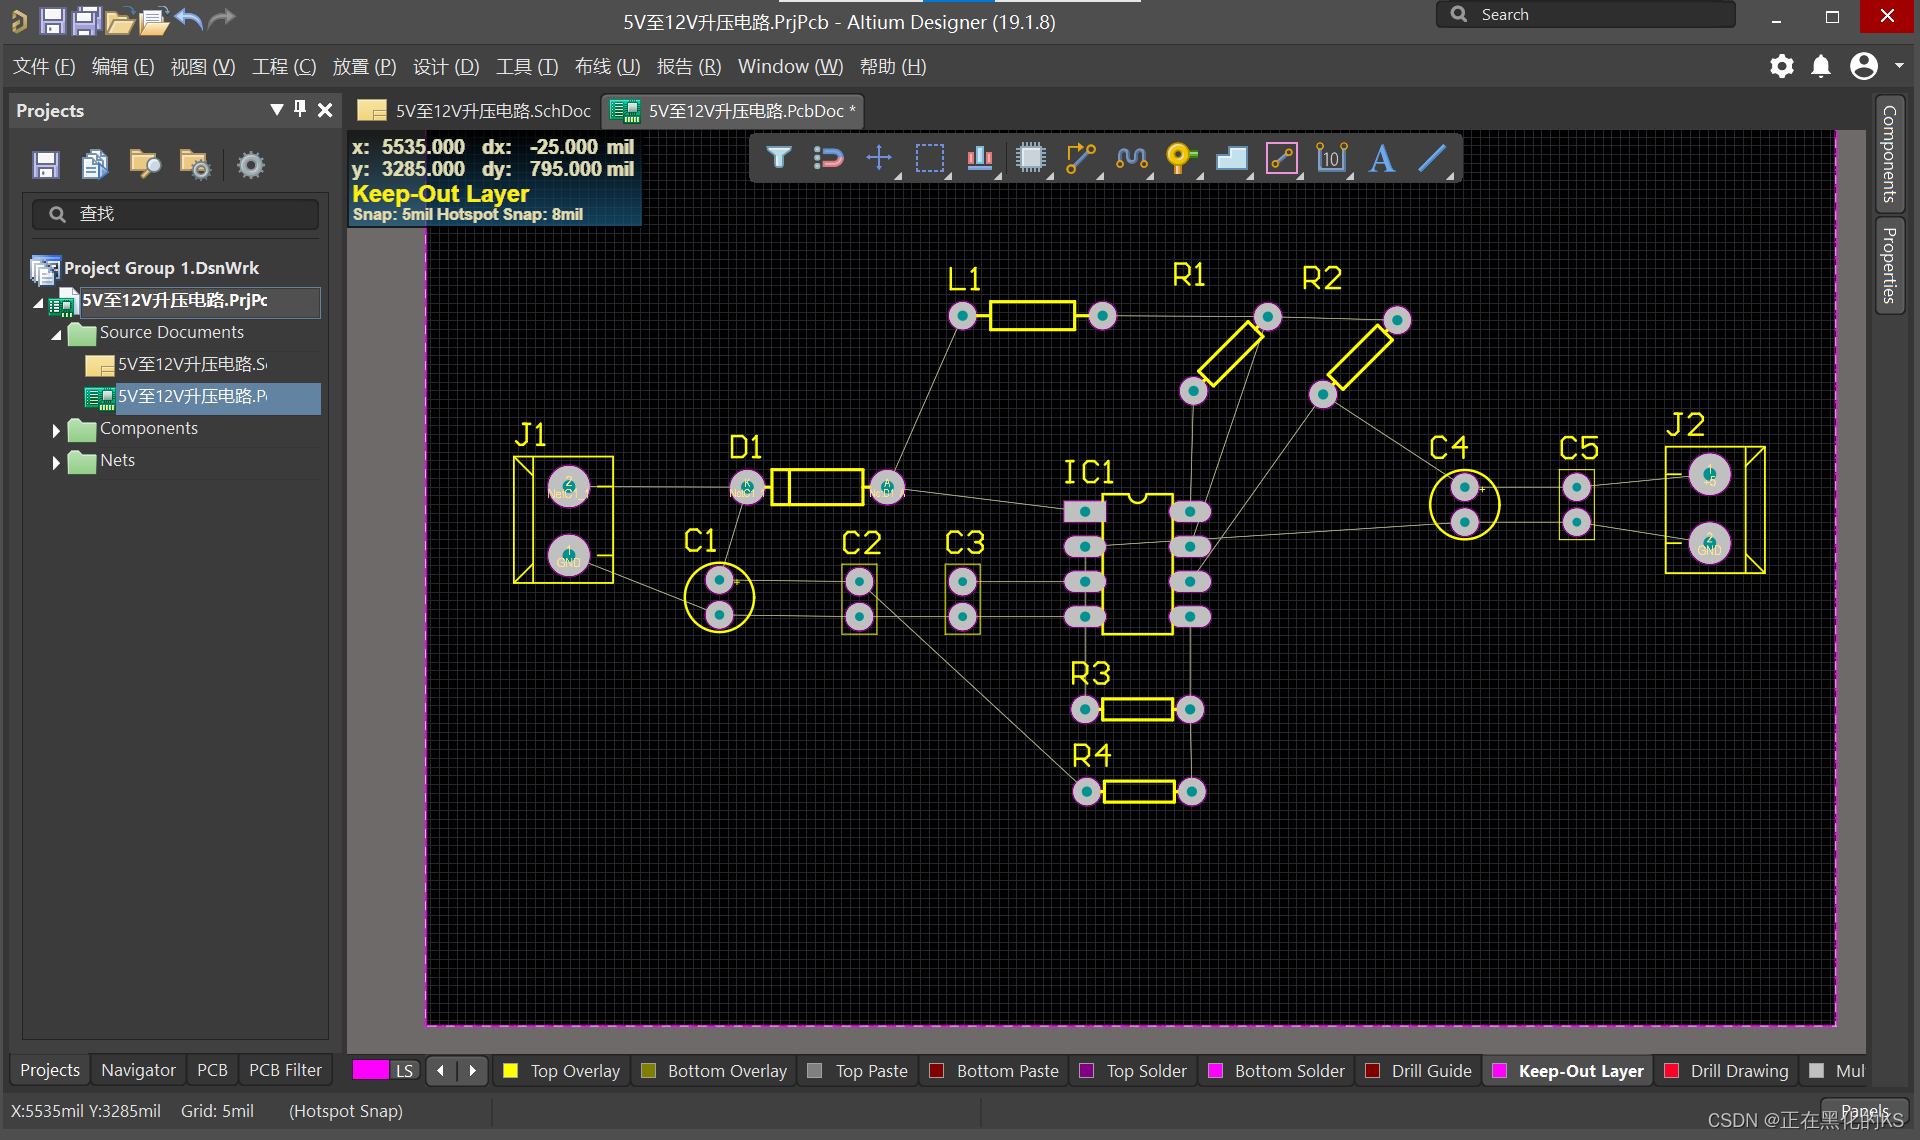Image resolution: width=1920 pixels, height=1140 pixels.
Task: Click the magenta current layer color swatch
Action: click(370, 1071)
